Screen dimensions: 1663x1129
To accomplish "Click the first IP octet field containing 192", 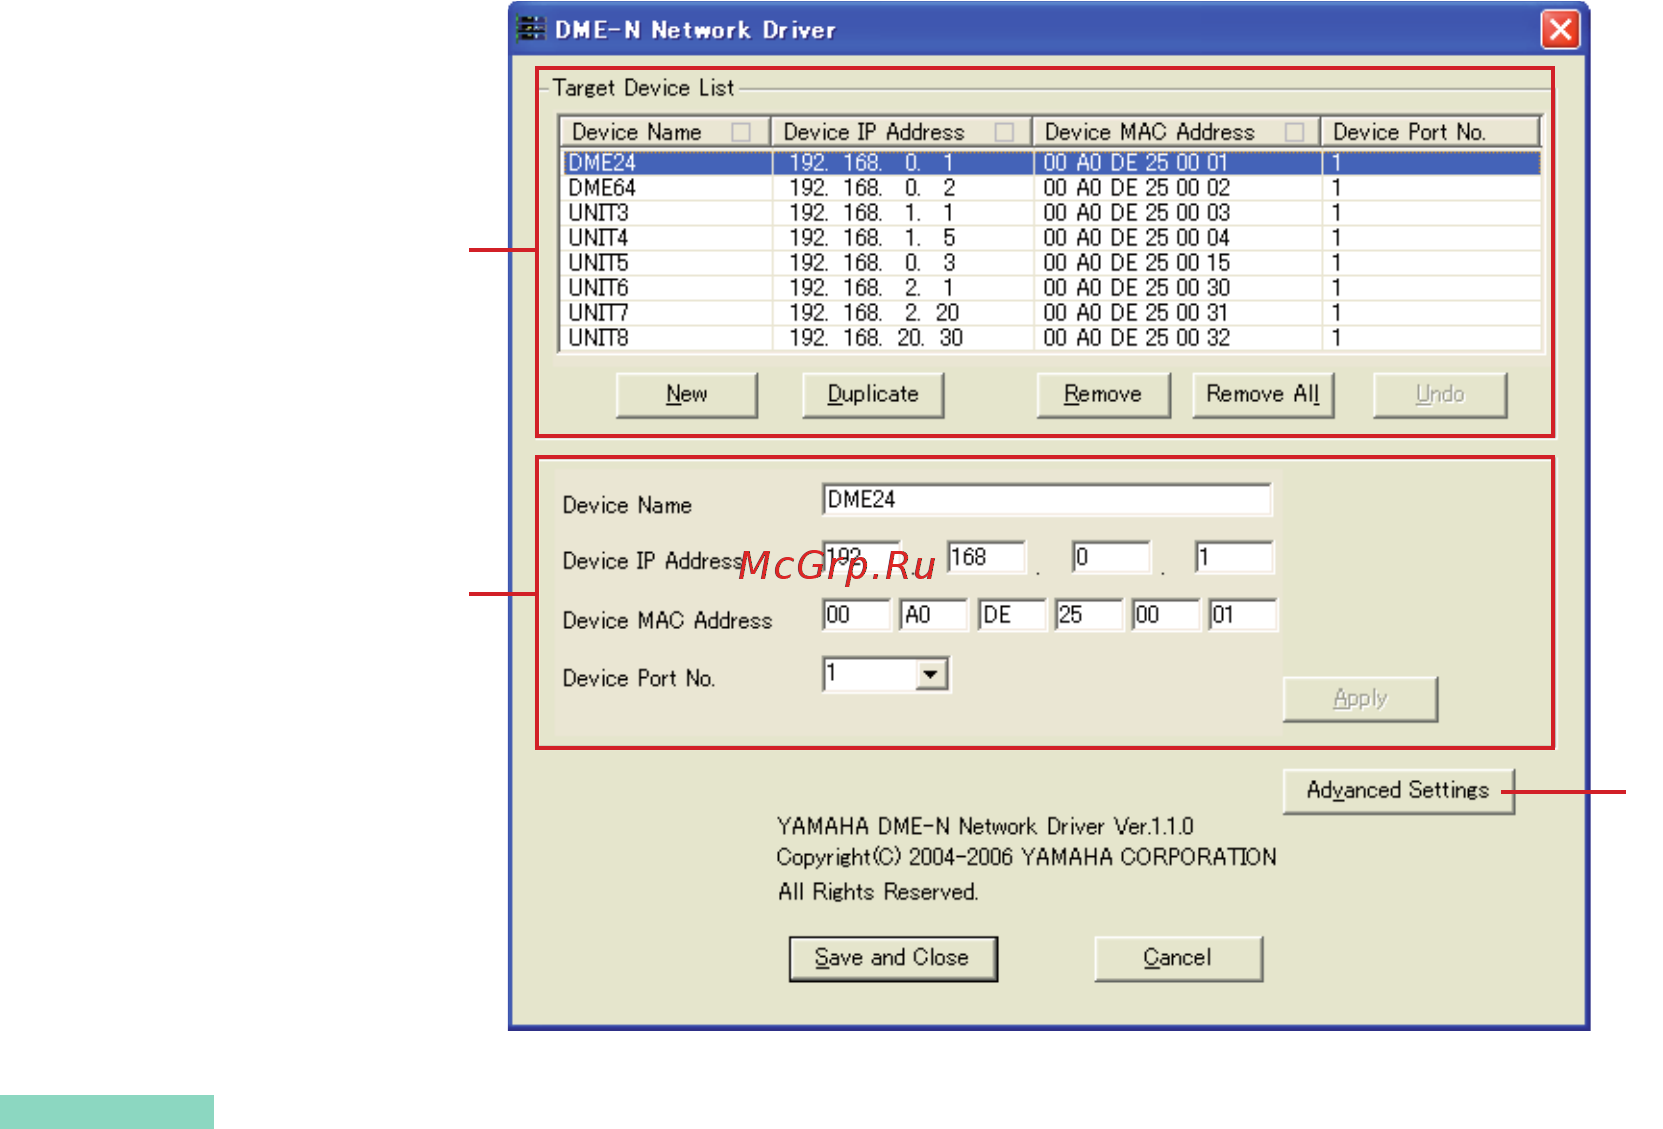I will [862, 557].
